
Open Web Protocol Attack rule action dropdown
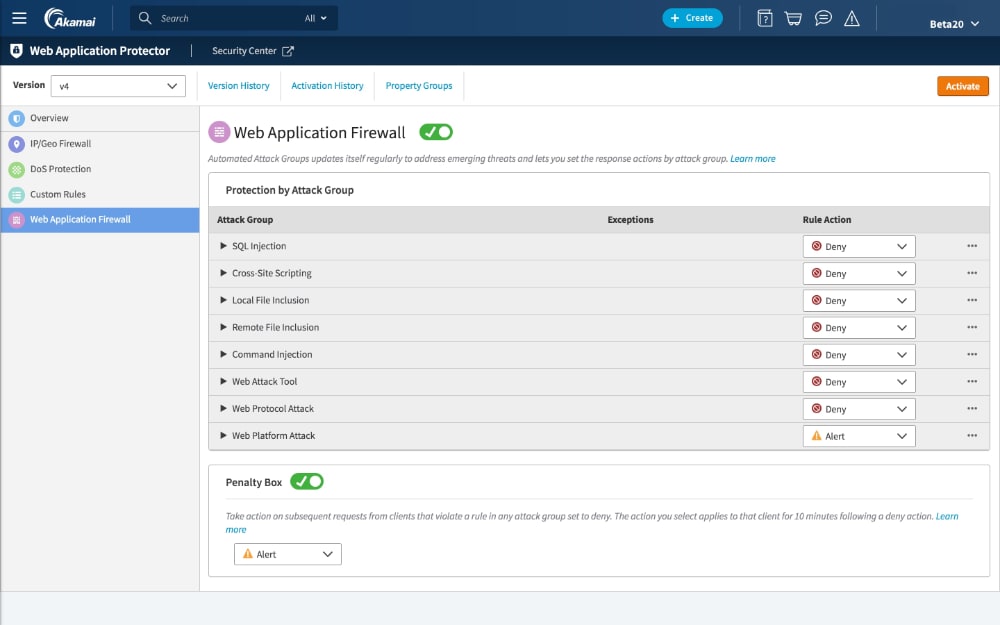click(x=858, y=409)
